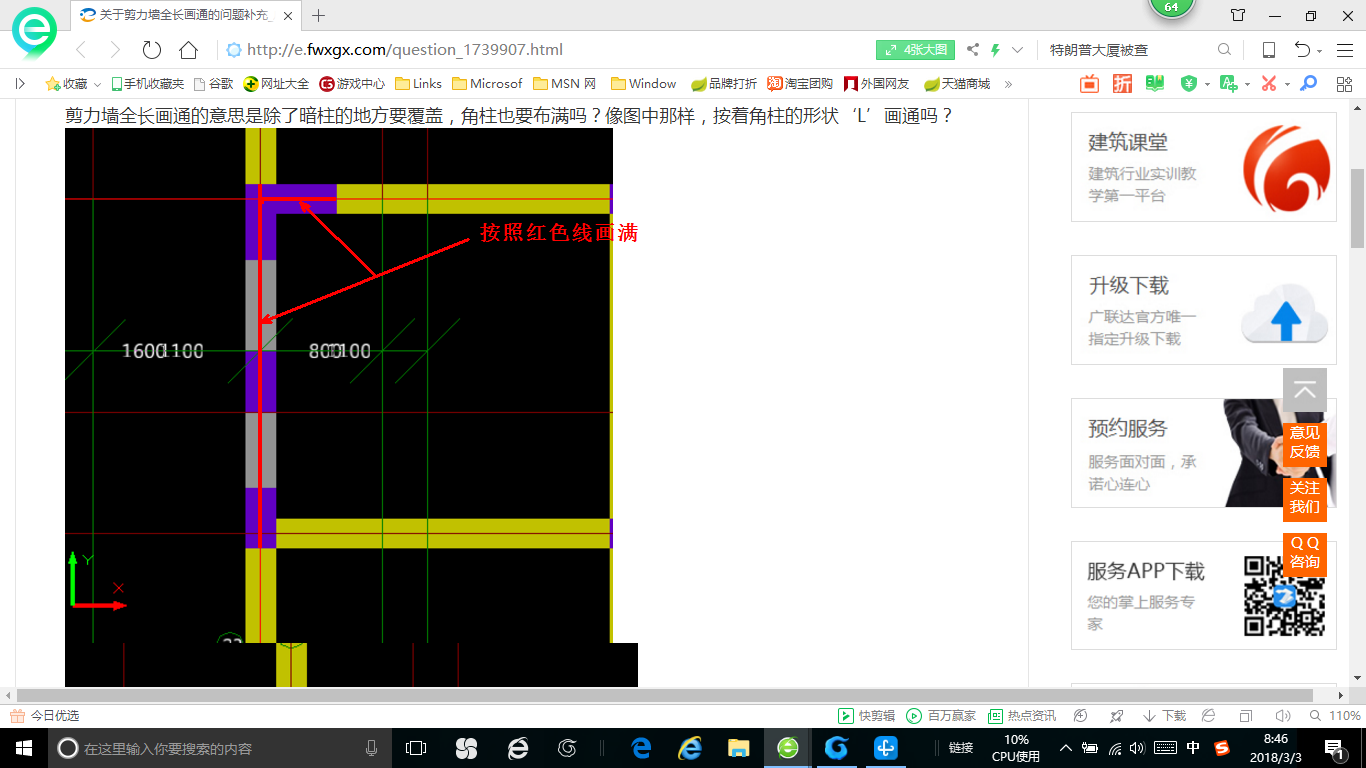Open the 品牌打折 bookmark

724,84
